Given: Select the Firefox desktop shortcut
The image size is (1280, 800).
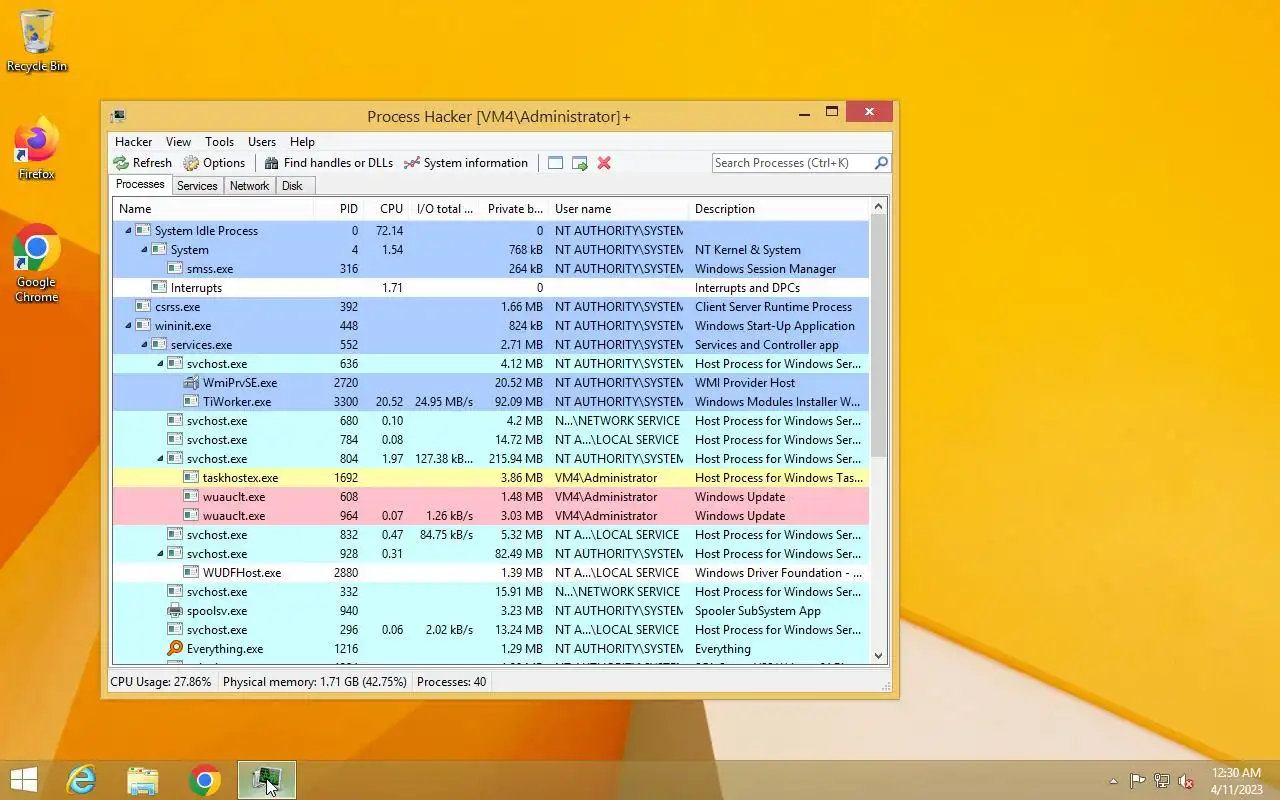Looking at the screenshot, I should (x=37, y=150).
